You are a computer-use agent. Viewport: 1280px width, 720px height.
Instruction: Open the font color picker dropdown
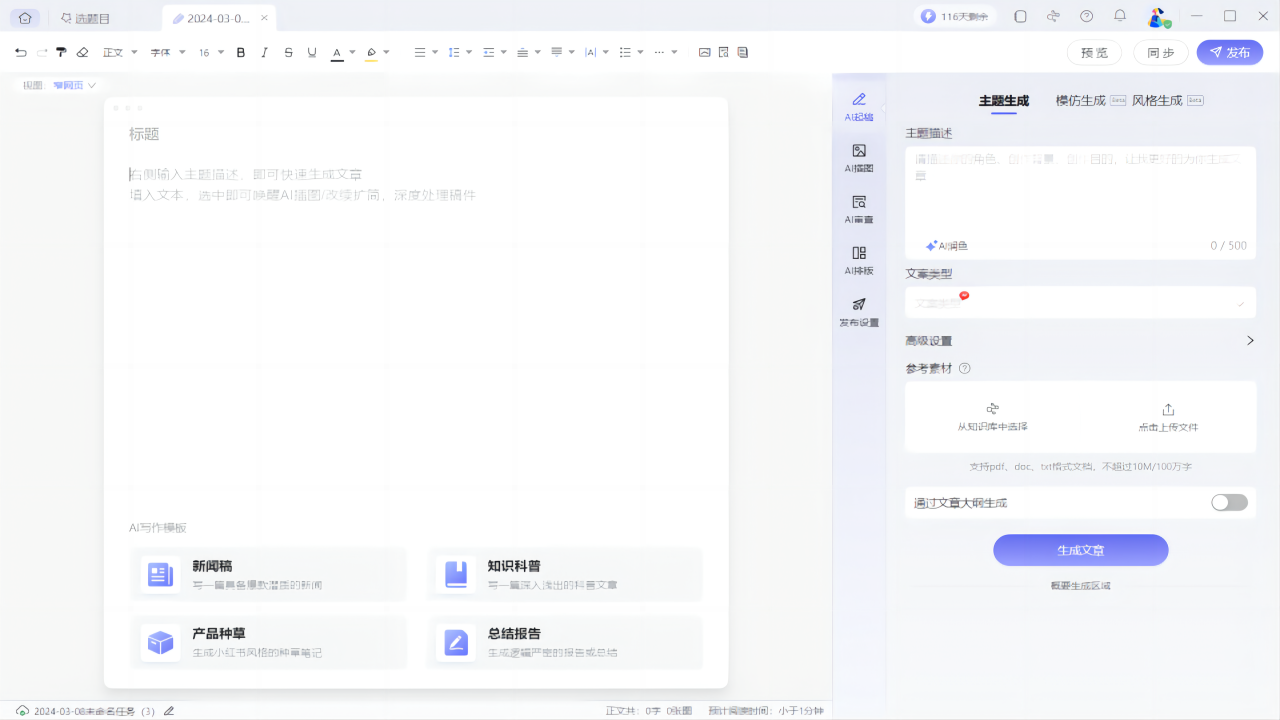point(351,52)
